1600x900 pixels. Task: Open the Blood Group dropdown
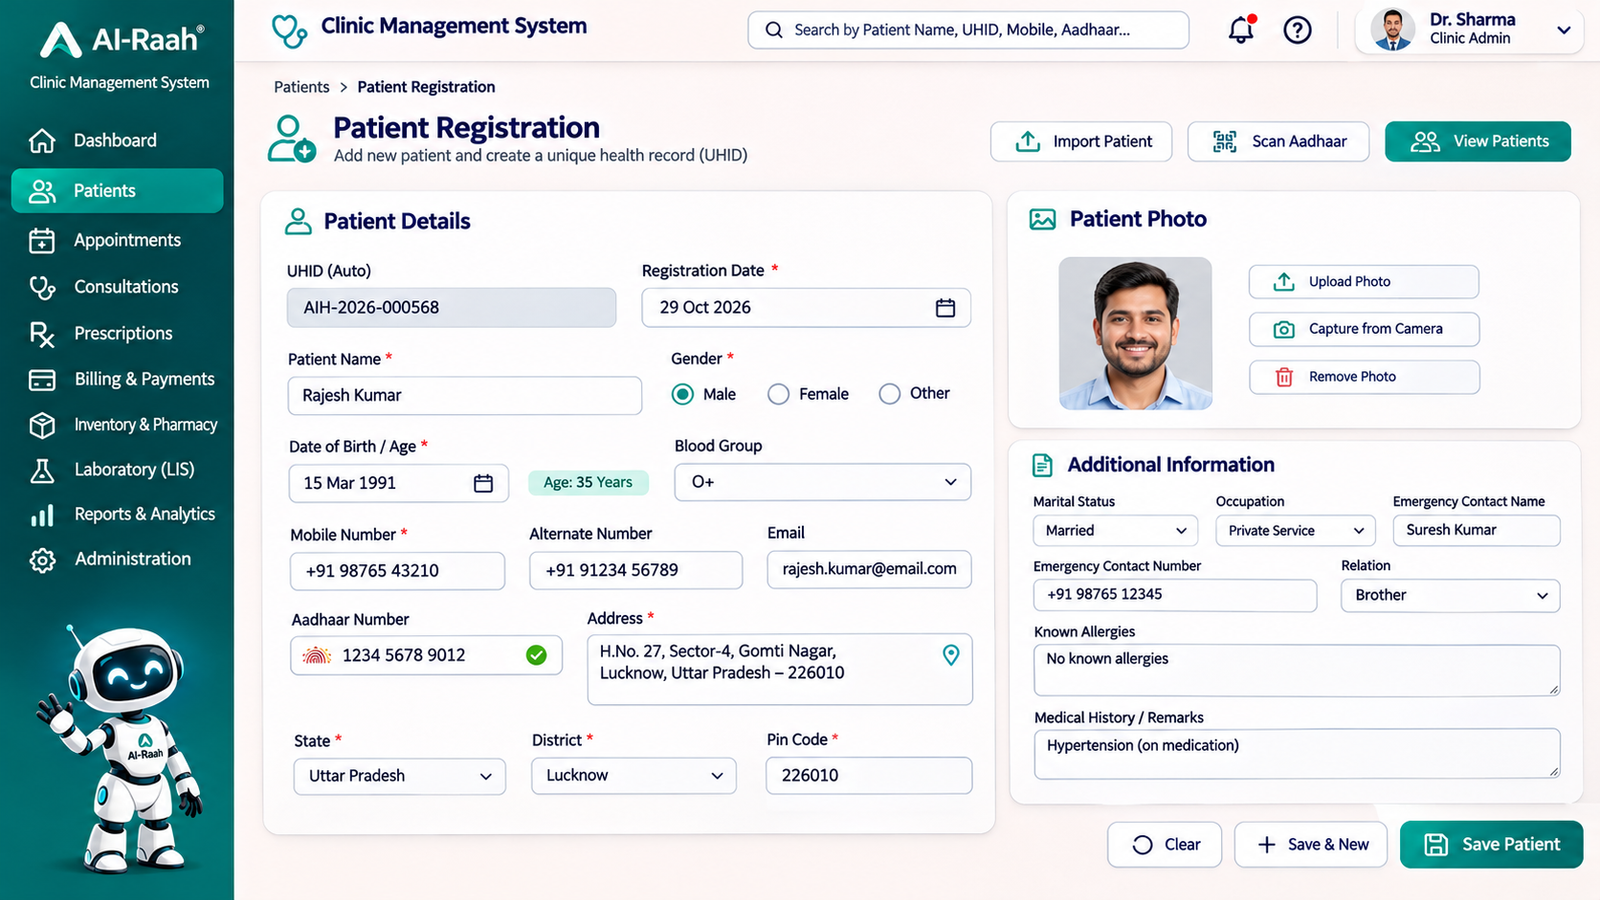(x=822, y=482)
